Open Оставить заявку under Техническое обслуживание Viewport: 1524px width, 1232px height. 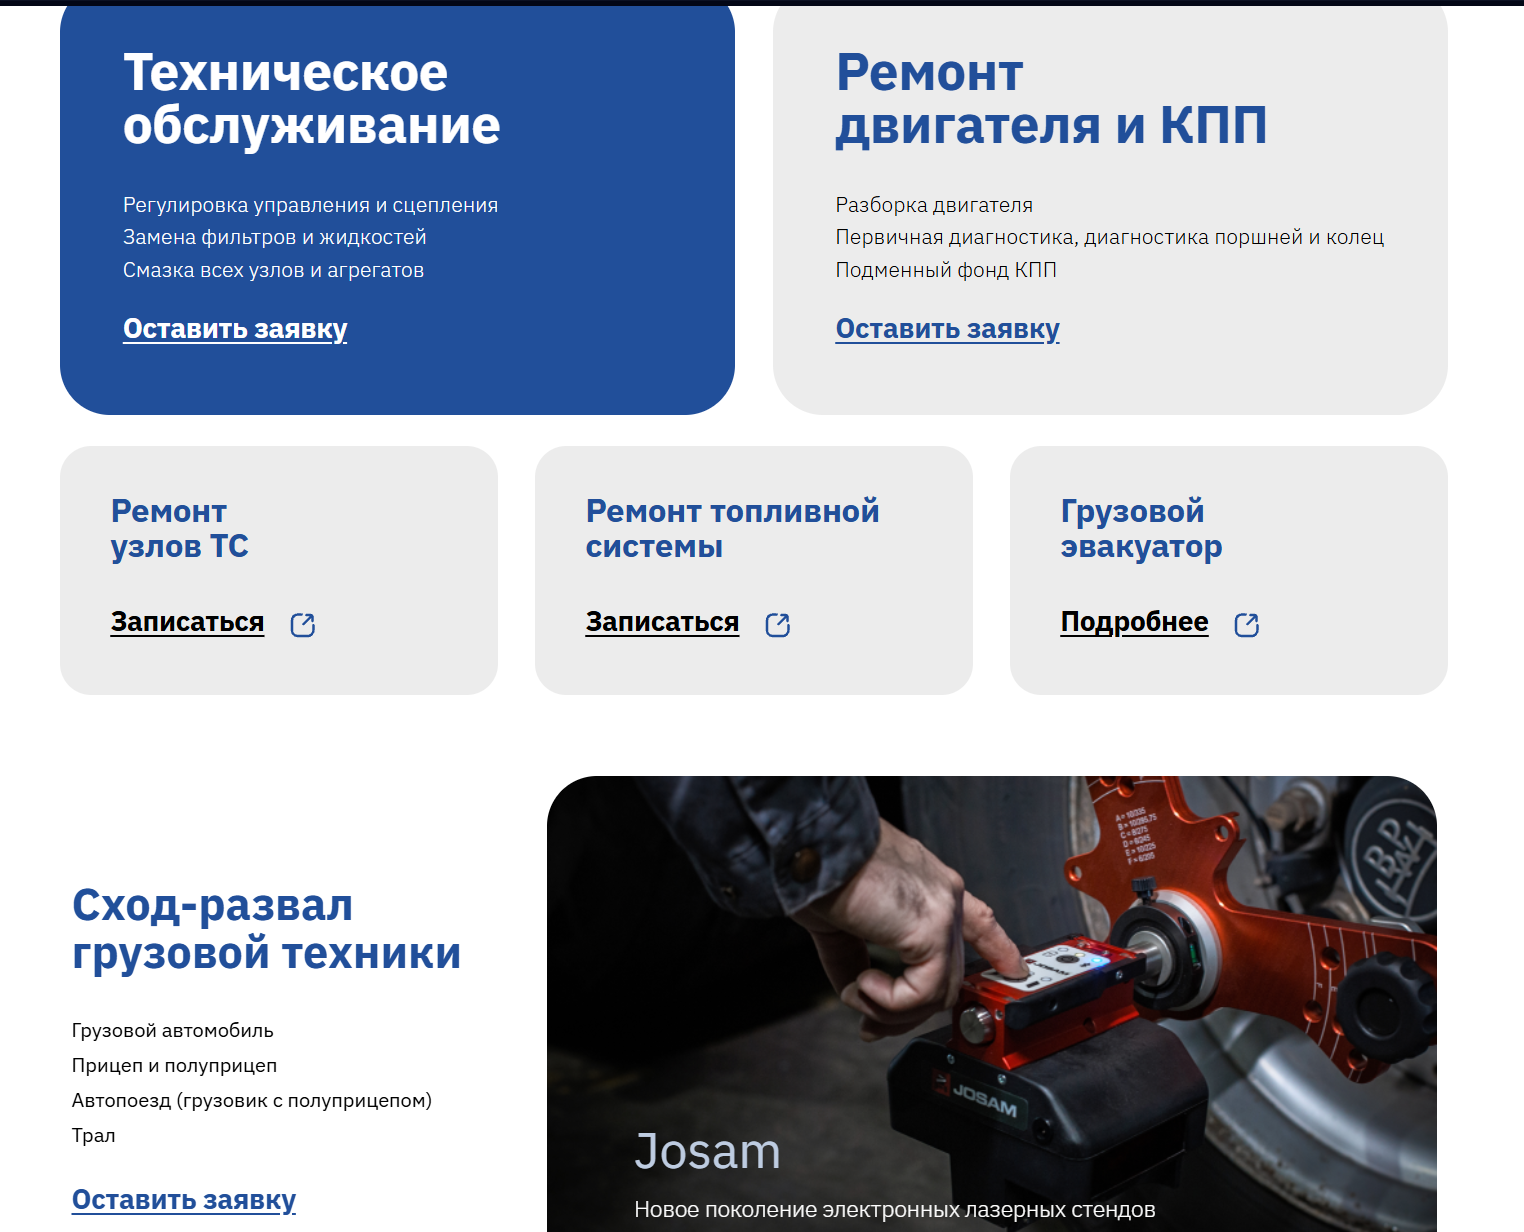pyautogui.click(x=235, y=329)
